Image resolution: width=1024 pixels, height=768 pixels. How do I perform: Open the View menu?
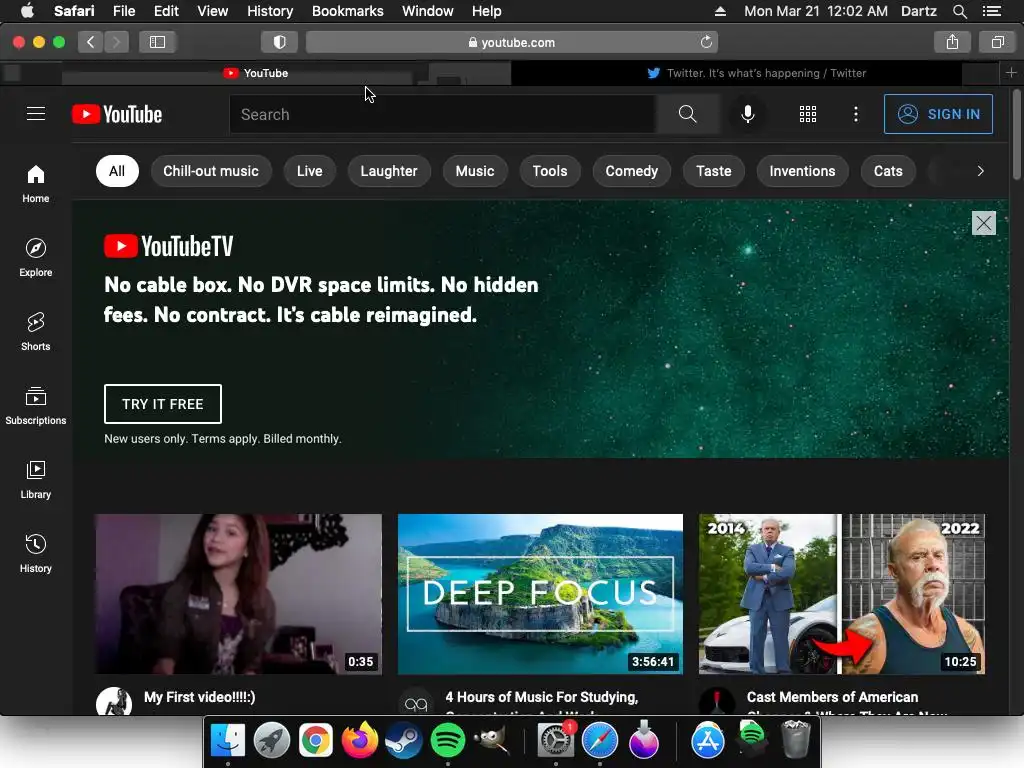pos(212,11)
